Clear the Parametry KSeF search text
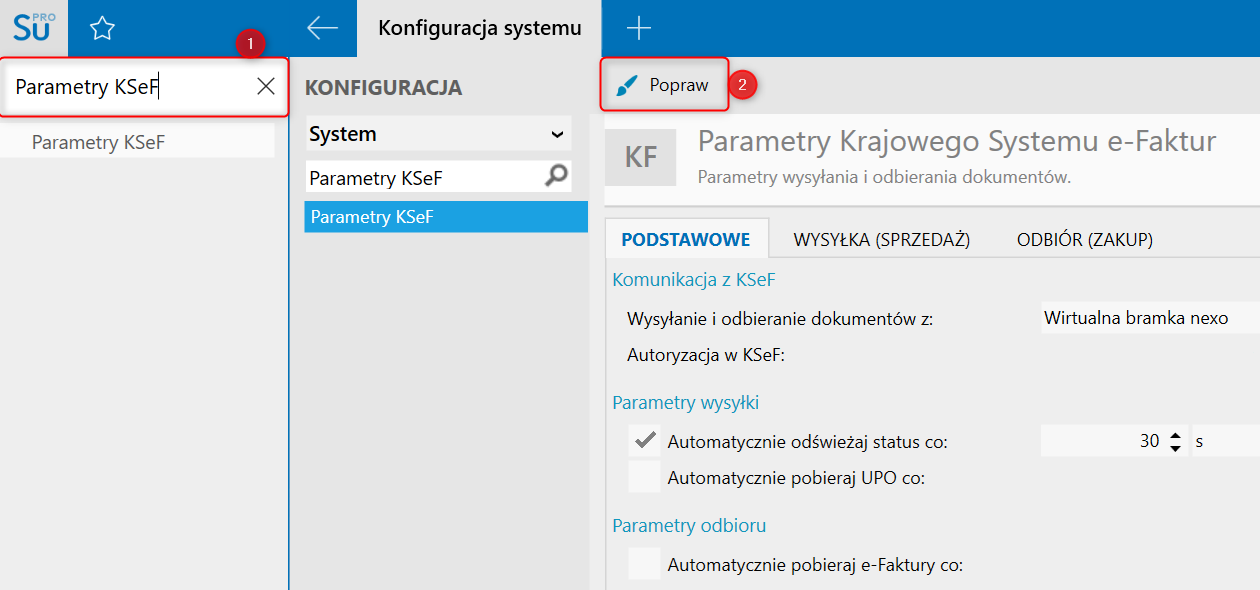The height and width of the screenshot is (590, 1260). pyautogui.click(x=266, y=87)
